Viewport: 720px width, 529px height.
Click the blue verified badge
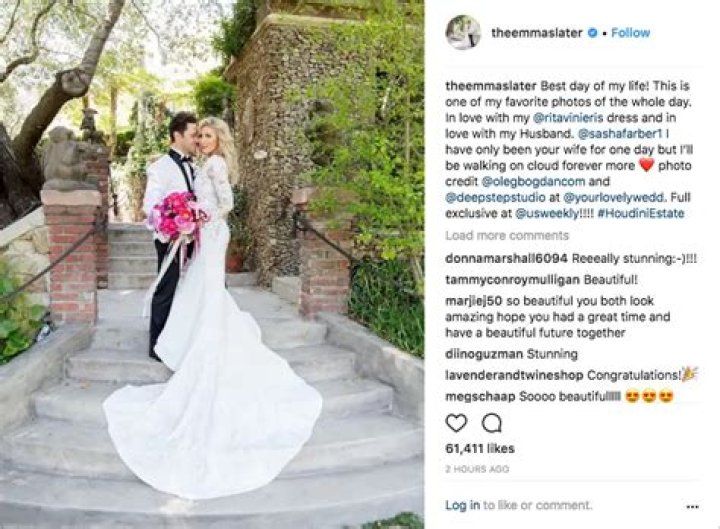pos(593,33)
